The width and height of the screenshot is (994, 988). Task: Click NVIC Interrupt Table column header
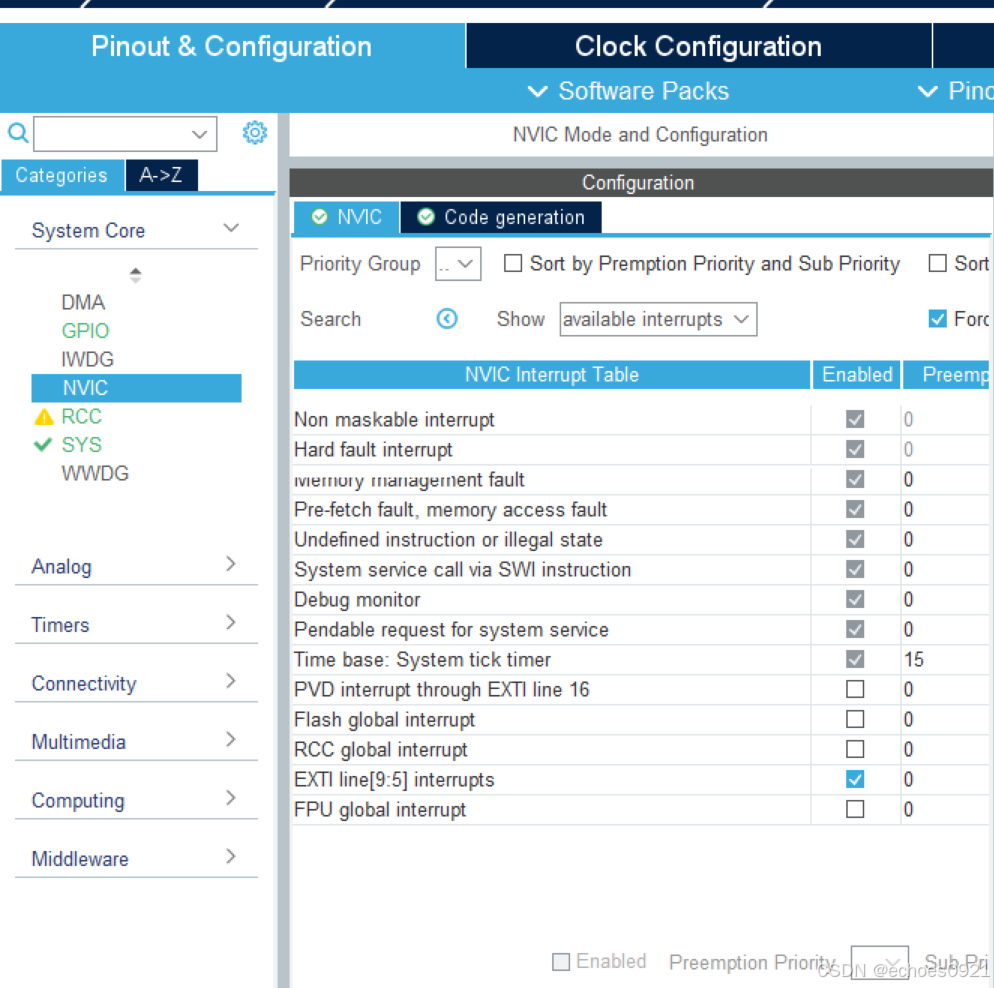point(552,375)
